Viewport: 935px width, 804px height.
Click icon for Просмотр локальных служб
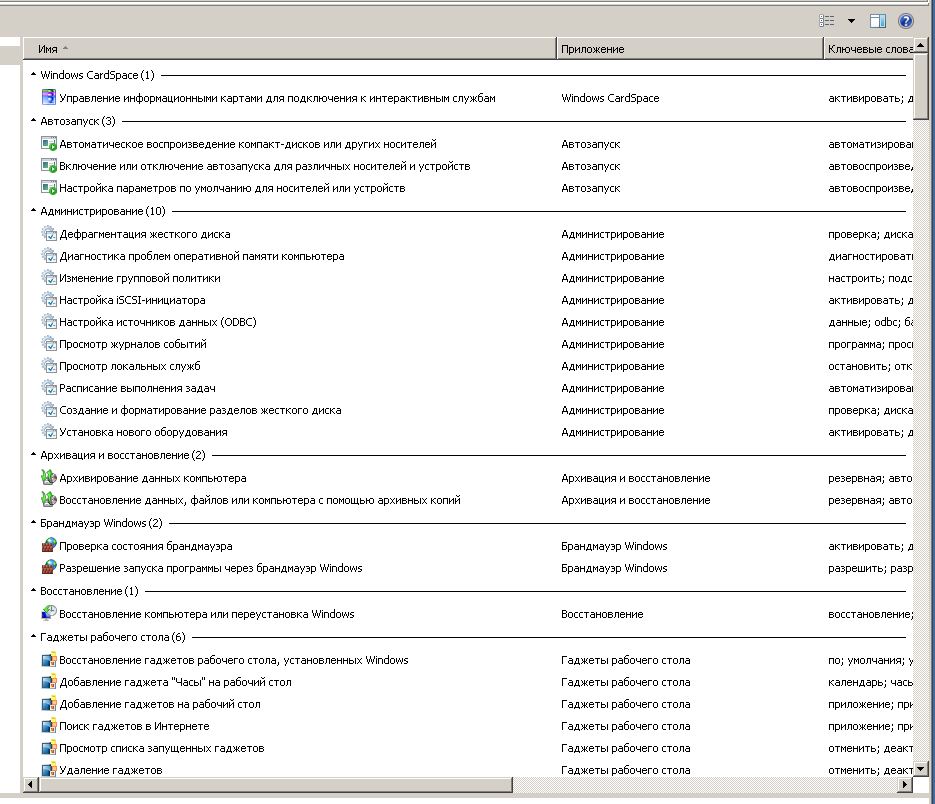point(49,366)
